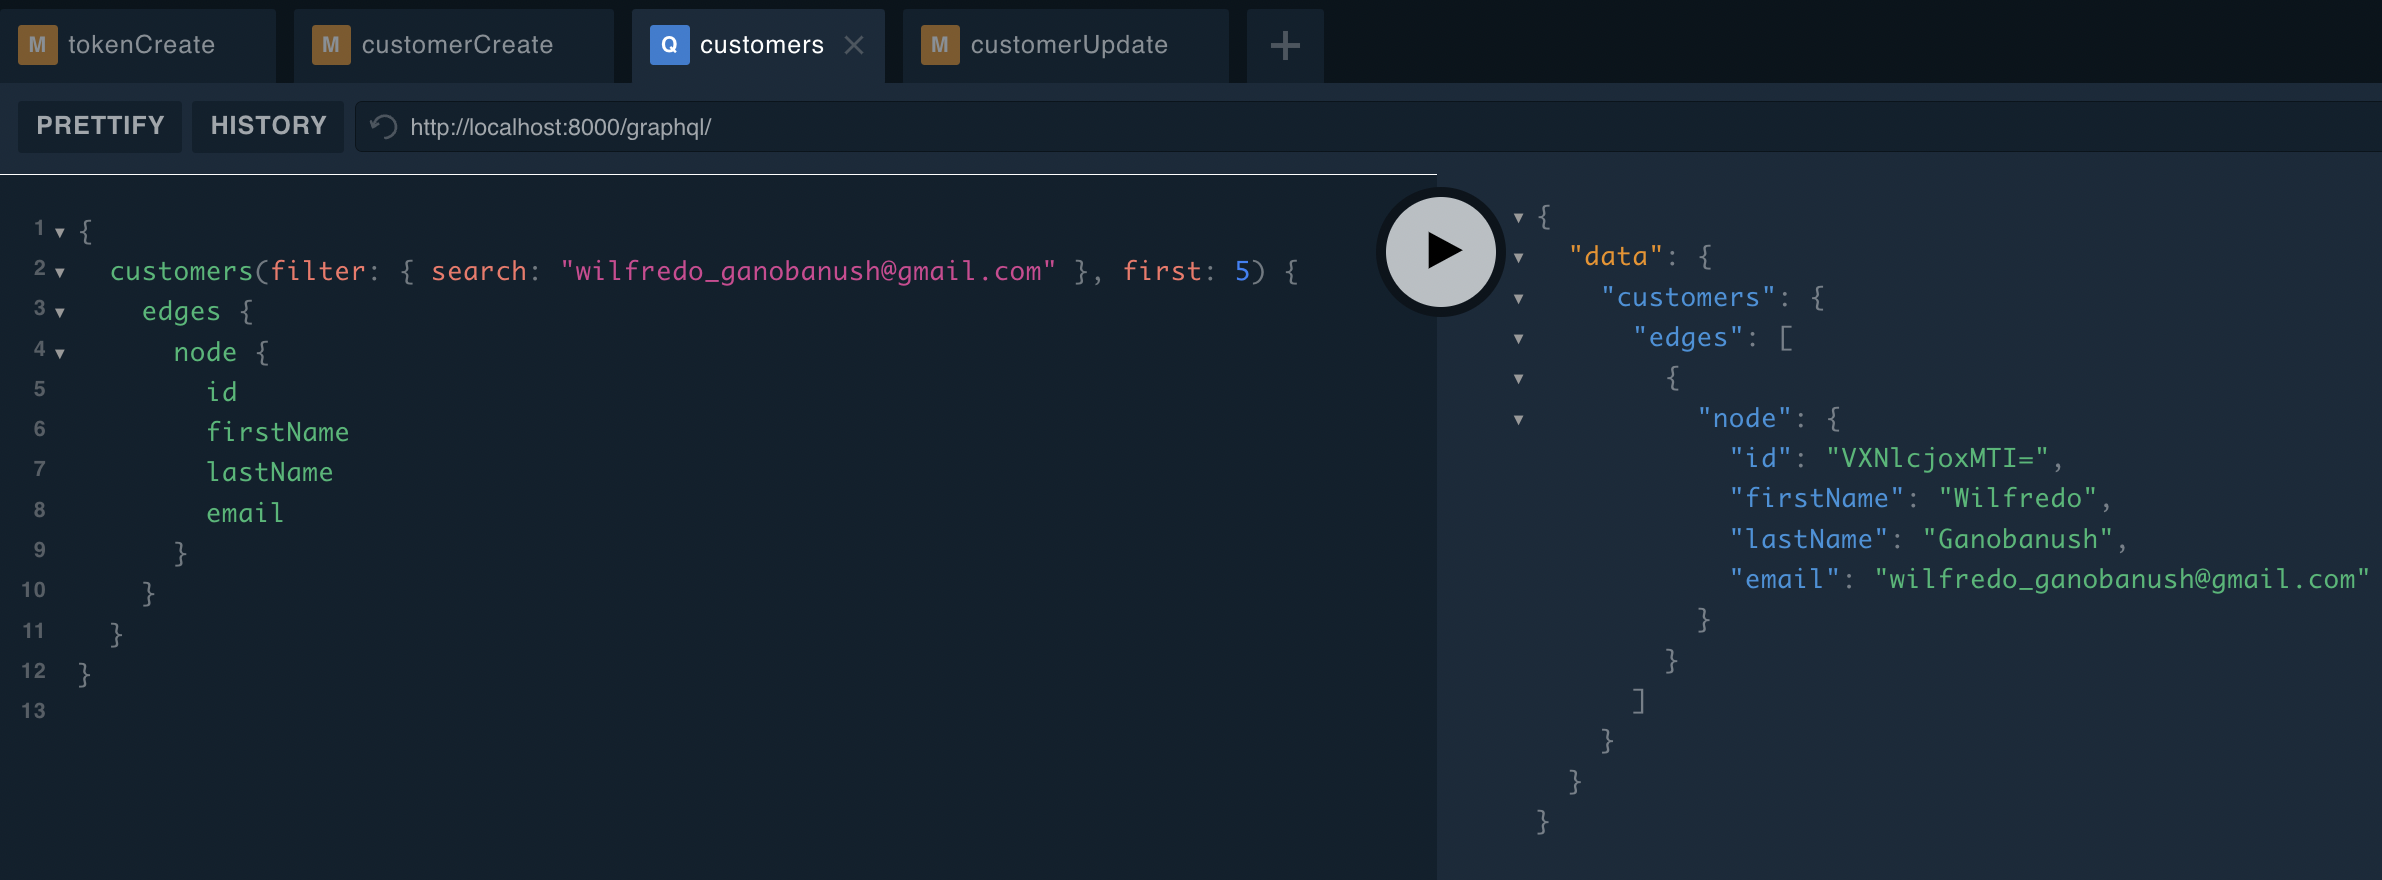The width and height of the screenshot is (2382, 880).
Task: Click the M icon on the customerCreate tab
Action: click(331, 46)
